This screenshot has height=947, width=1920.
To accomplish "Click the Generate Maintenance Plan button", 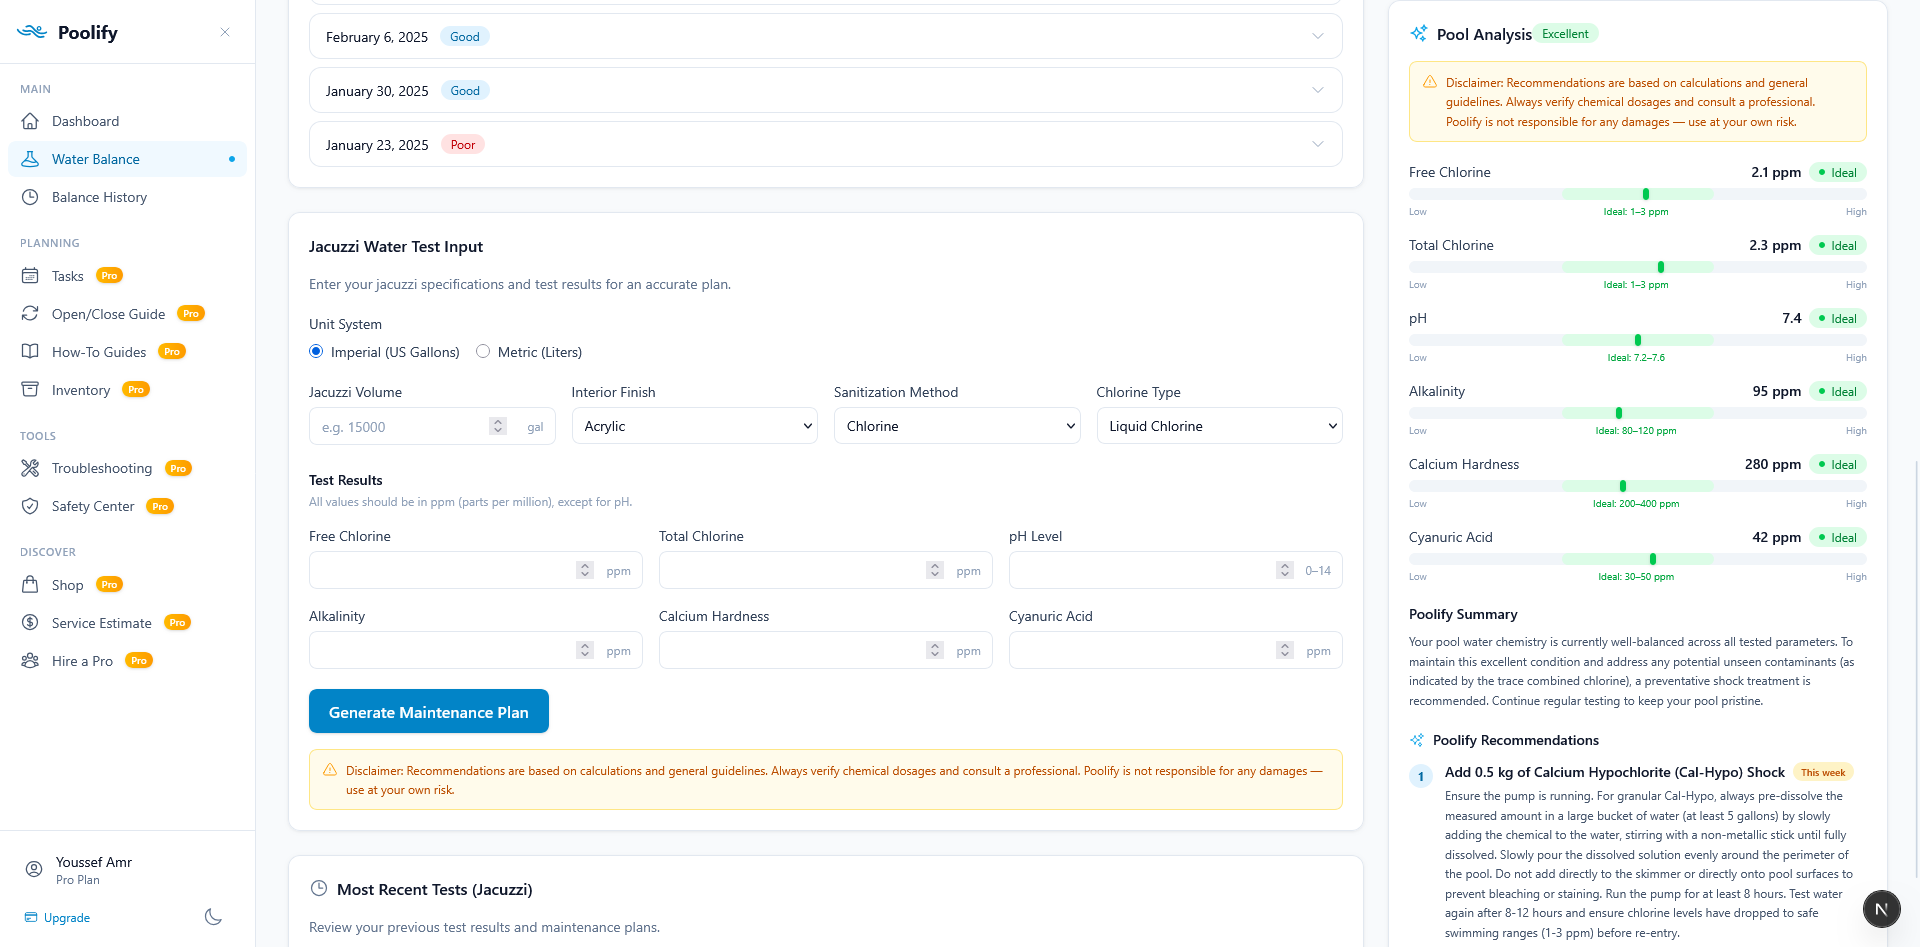I will (x=429, y=711).
